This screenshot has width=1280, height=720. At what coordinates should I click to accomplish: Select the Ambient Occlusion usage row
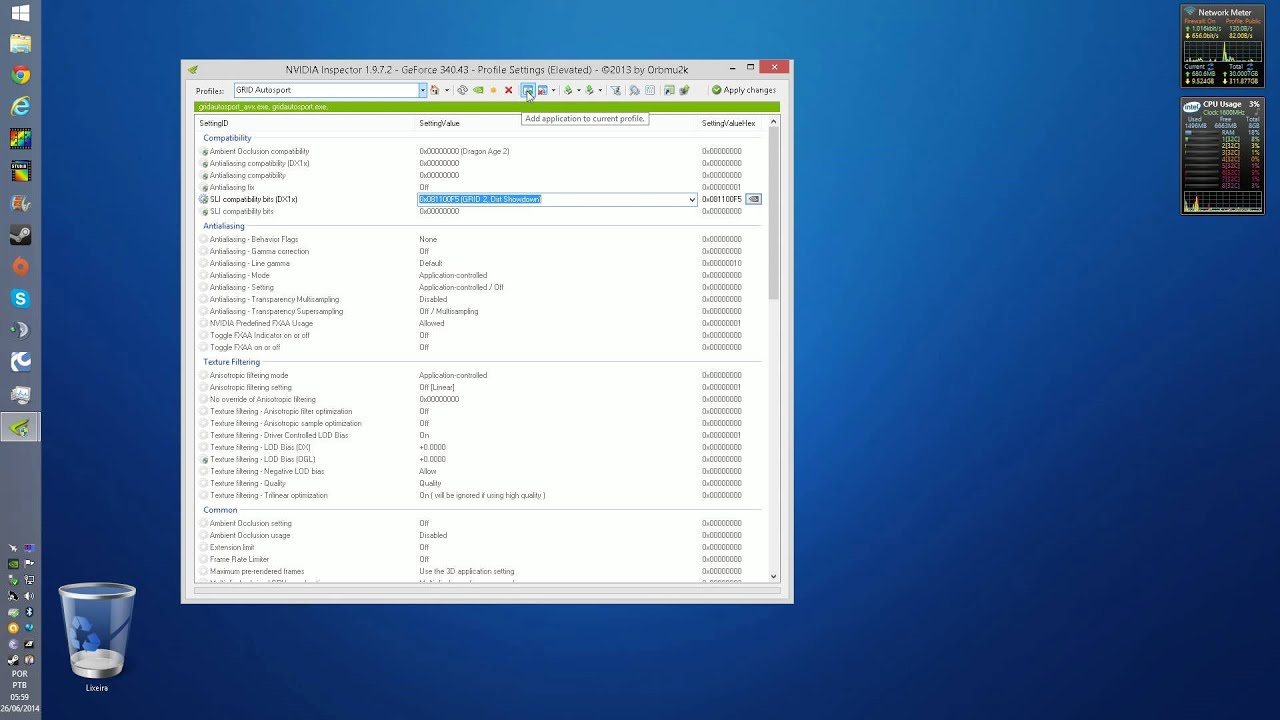click(x=481, y=535)
